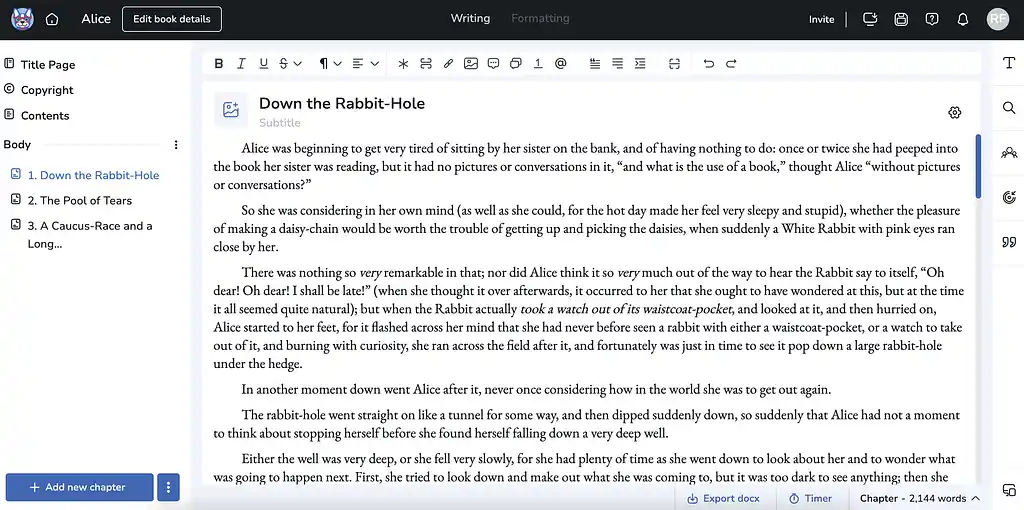The width and height of the screenshot is (1024, 510).
Task: Expand paragraph style dropdown arrow
Action: [338, 63]
